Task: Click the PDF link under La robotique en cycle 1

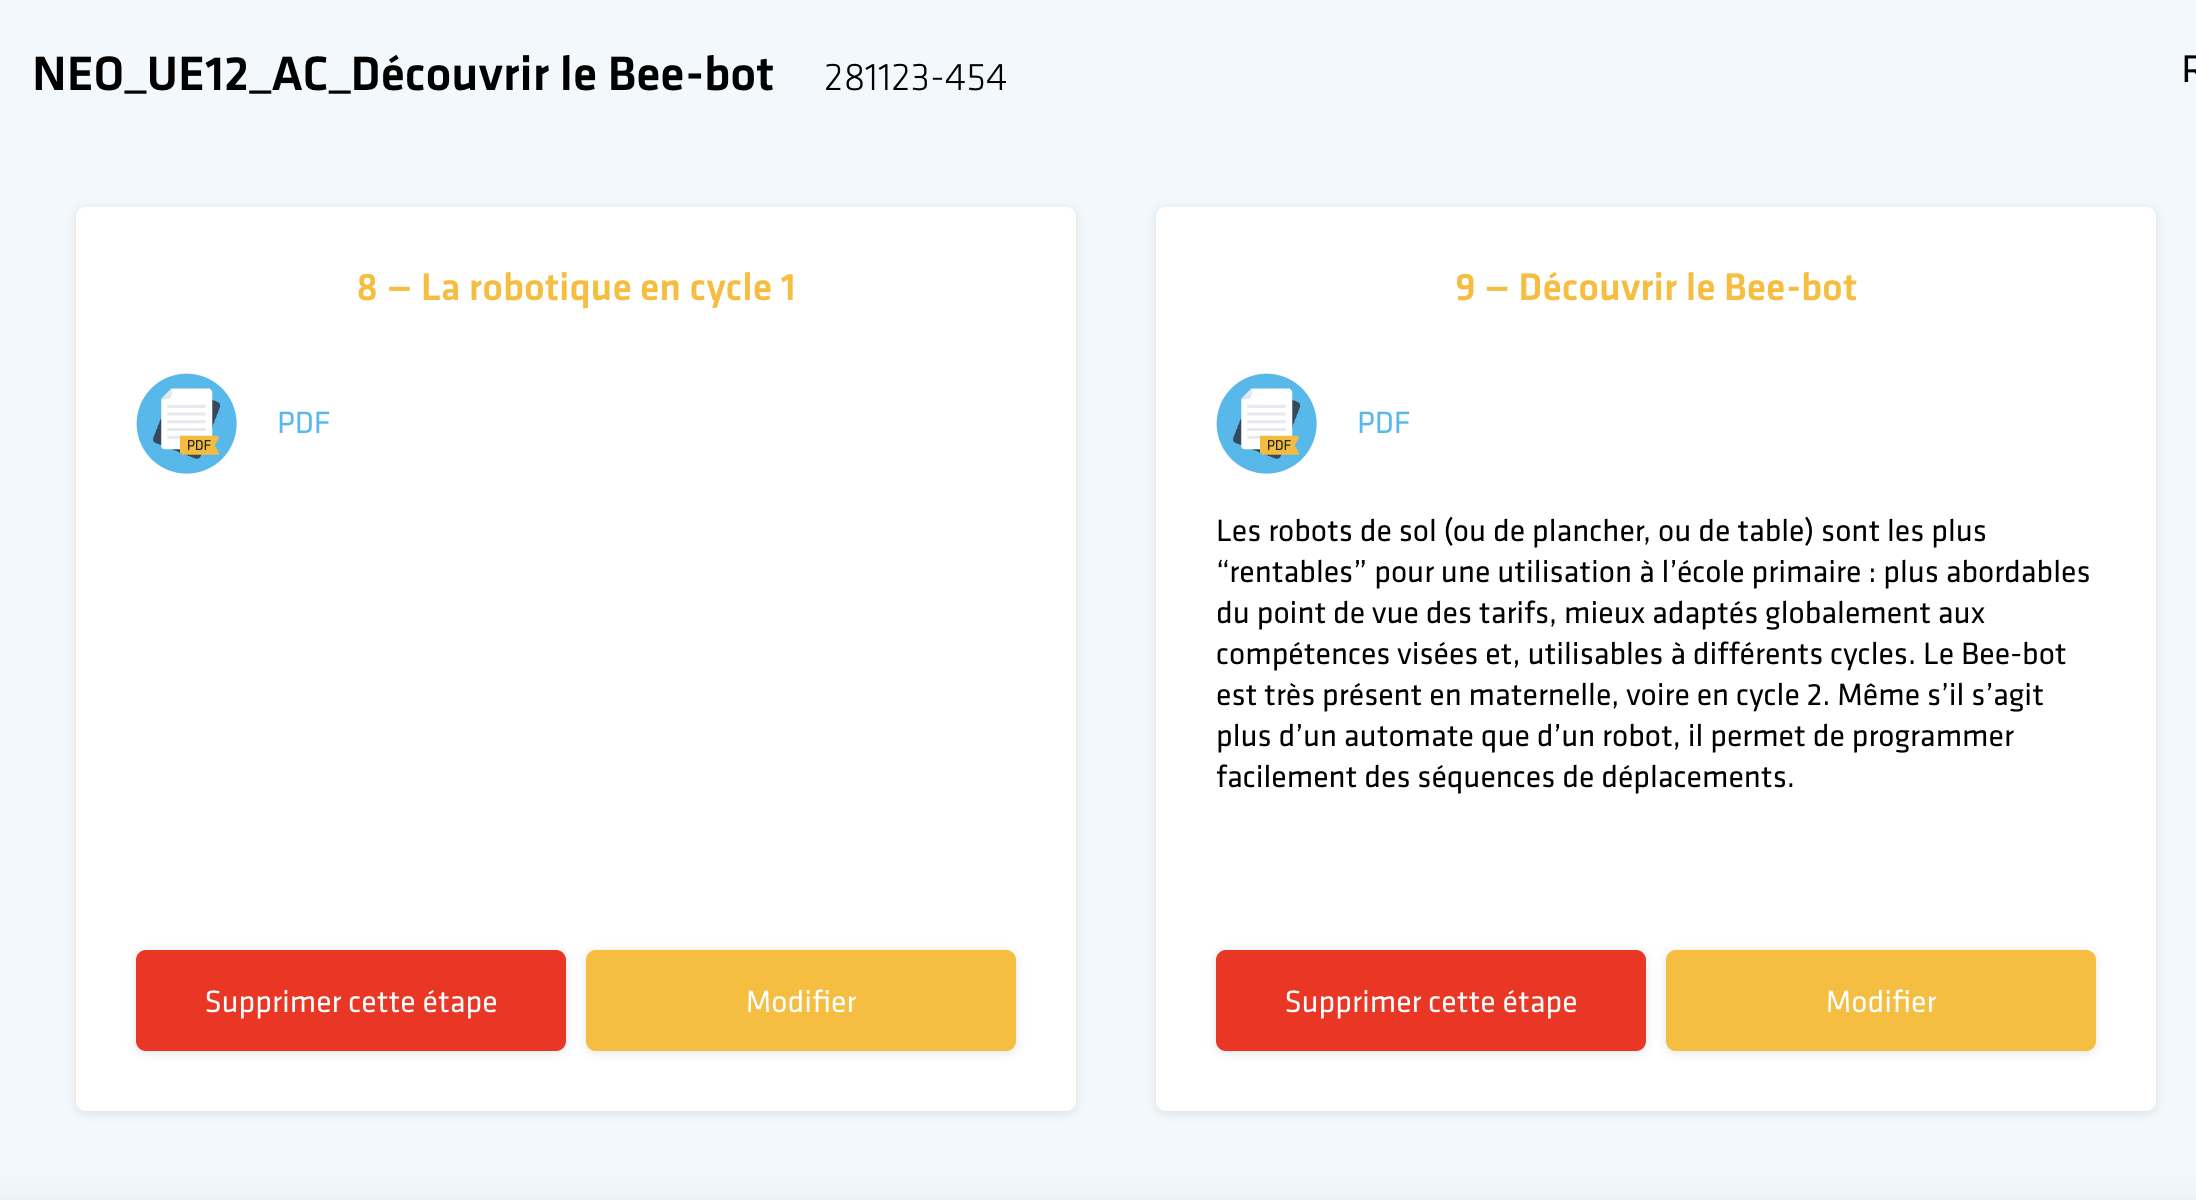Action: click(303, 423)
